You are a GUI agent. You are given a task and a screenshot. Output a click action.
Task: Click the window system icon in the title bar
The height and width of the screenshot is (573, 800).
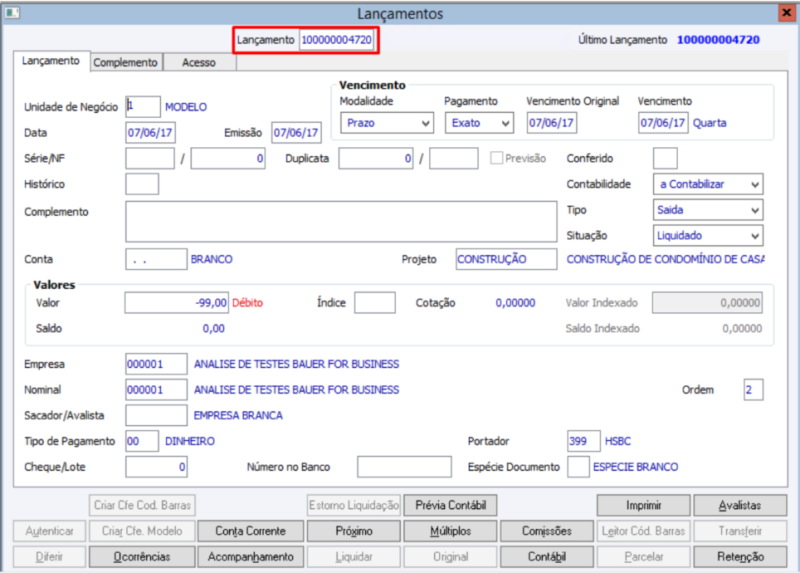pyautogui.click(x=12, y=13)
